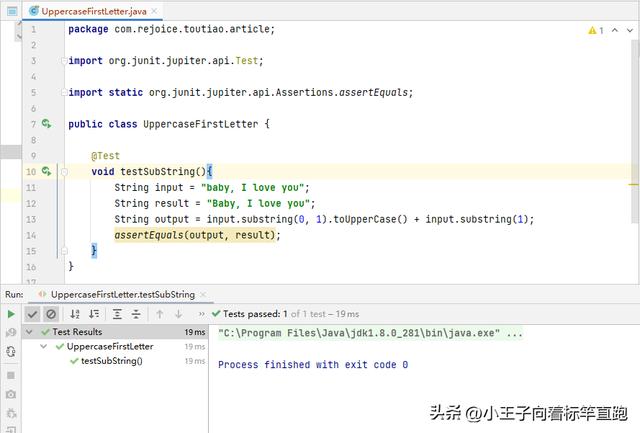Close the UppercaseFirstLetter.testSubString run tab
The width and height of the screenshot is (640, 433).
203,294
